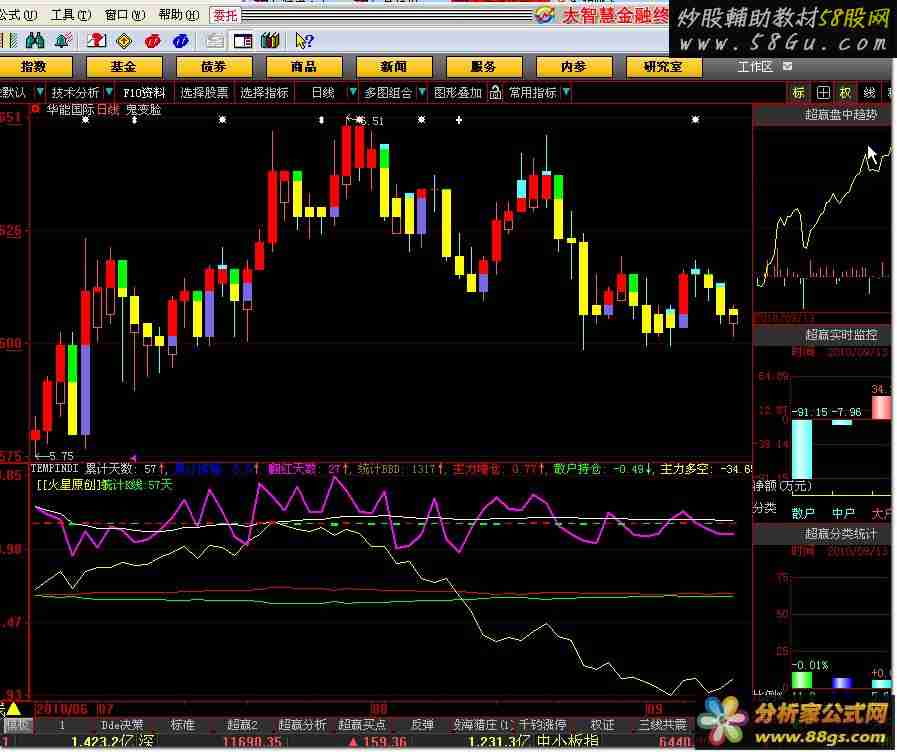Image resolution: width=897 pixels, height=752 pixels.
Task: Switch to the 内参 tab
Action: coord(573,67)
